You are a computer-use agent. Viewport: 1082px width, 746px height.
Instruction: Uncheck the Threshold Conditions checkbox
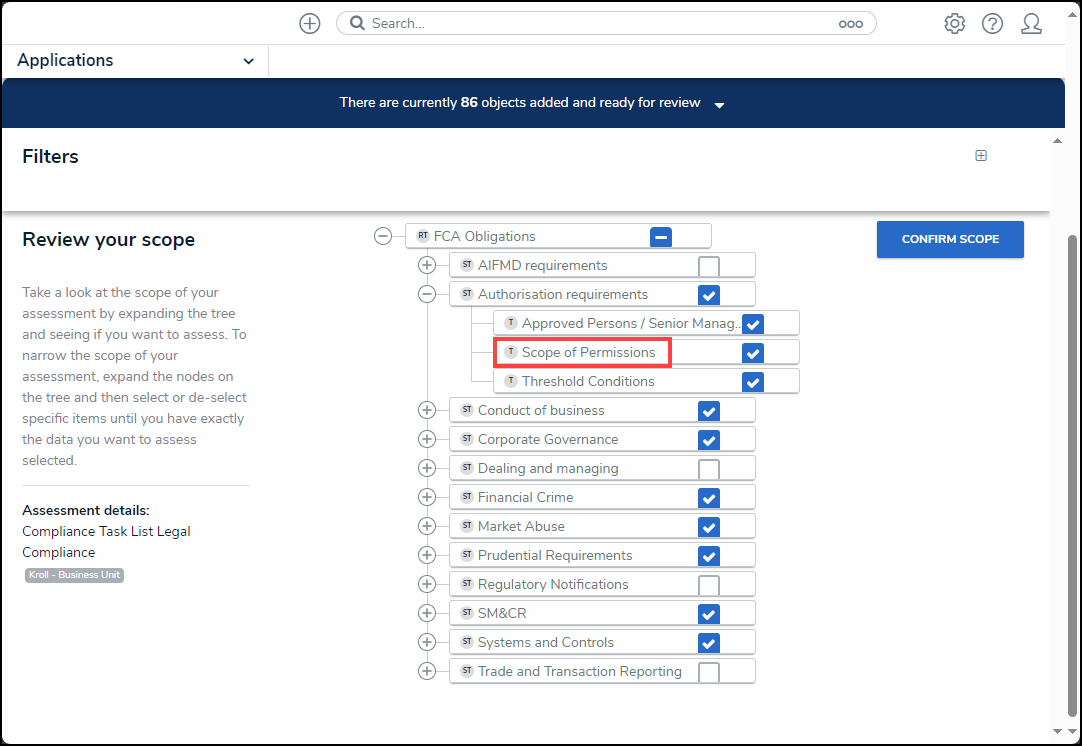pyautogui.click(x=753, y=382)
